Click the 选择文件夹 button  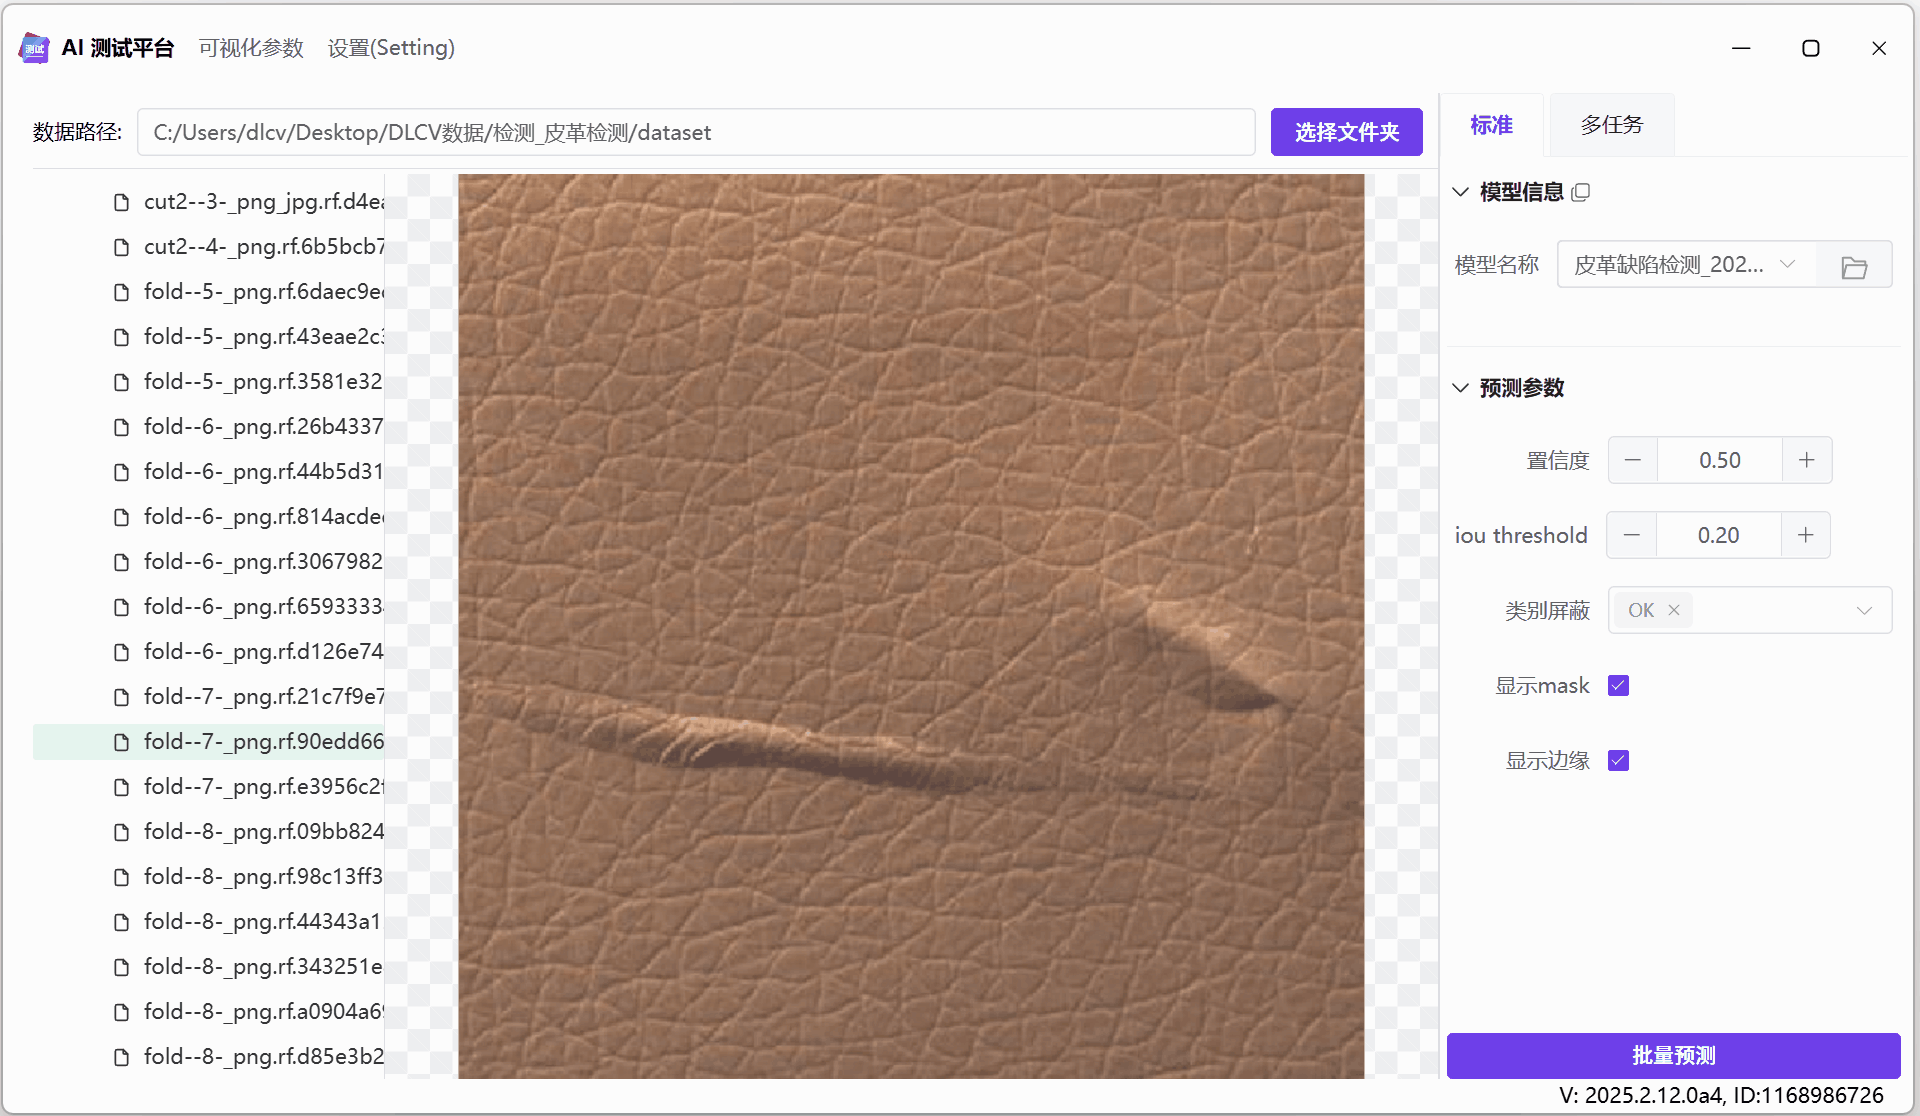click(1346, 132)
